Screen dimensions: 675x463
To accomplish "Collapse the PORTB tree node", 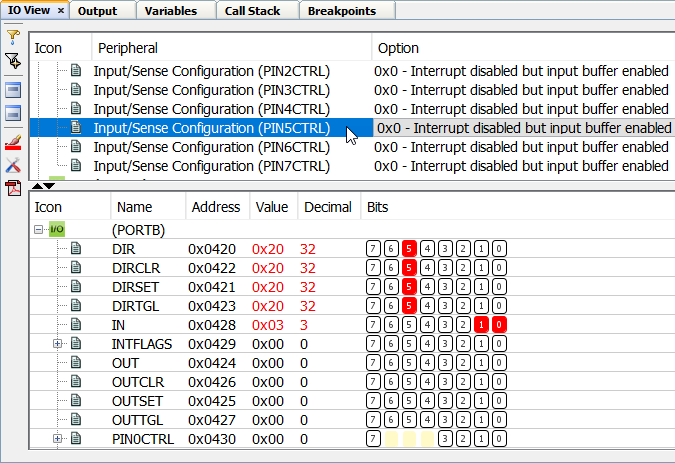I will tap(39, 230).
